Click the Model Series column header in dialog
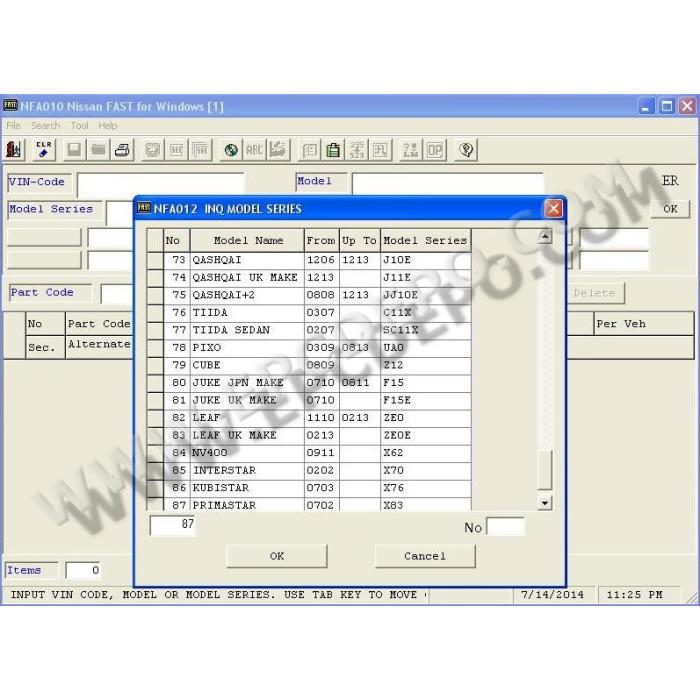Viewport: 700px width, 700px height. [425, 241]
